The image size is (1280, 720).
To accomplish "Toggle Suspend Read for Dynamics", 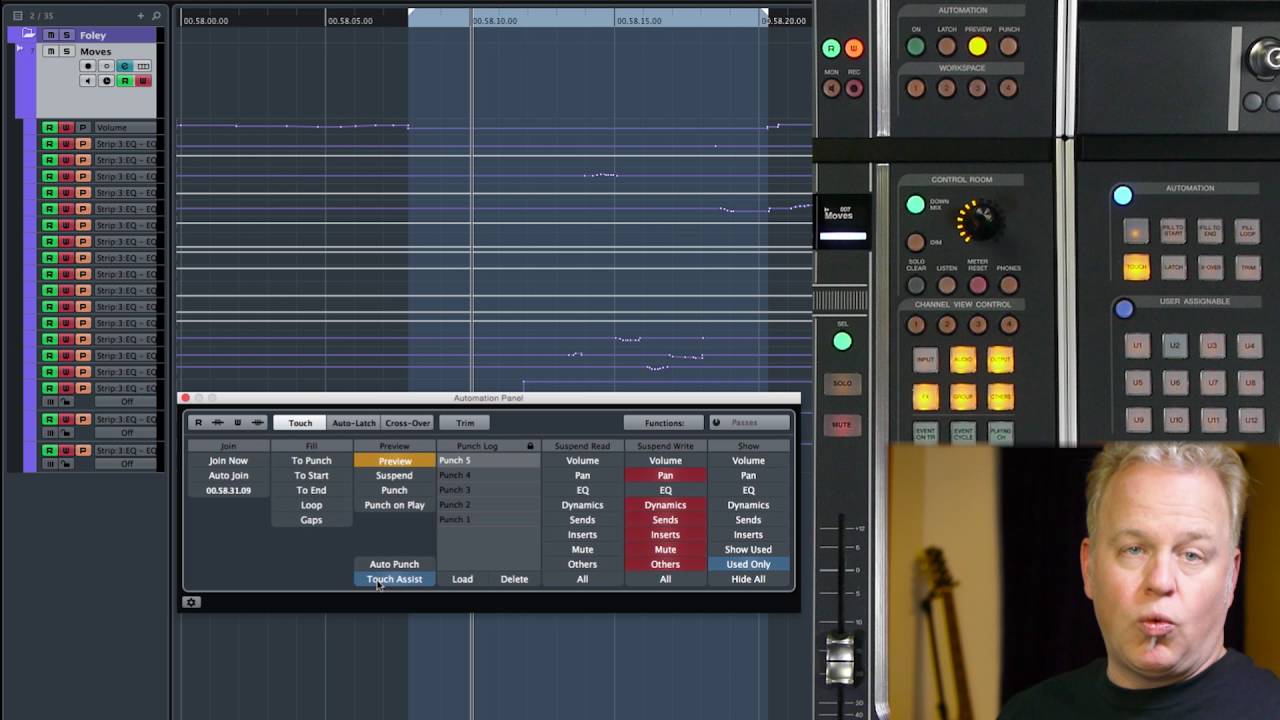I will pos(582,505).
